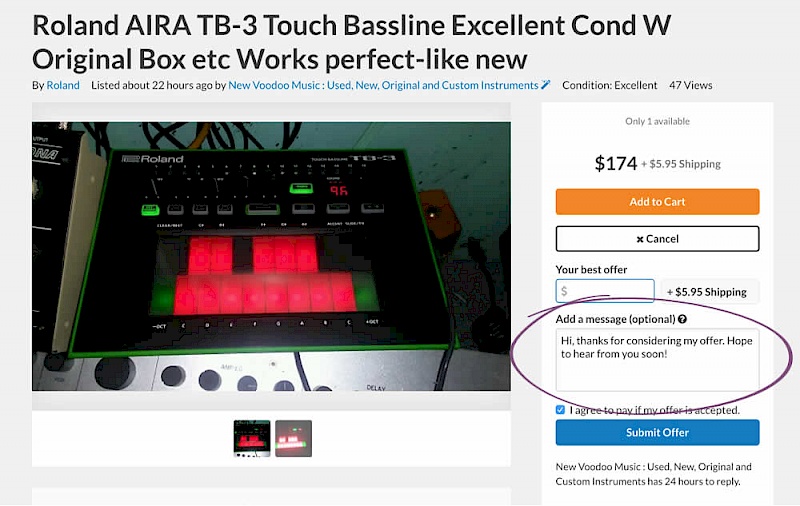The width and height of the screenshot is (800, 506).
Task: Click the guitar icon beside shop name
Action: click(546, 85)
